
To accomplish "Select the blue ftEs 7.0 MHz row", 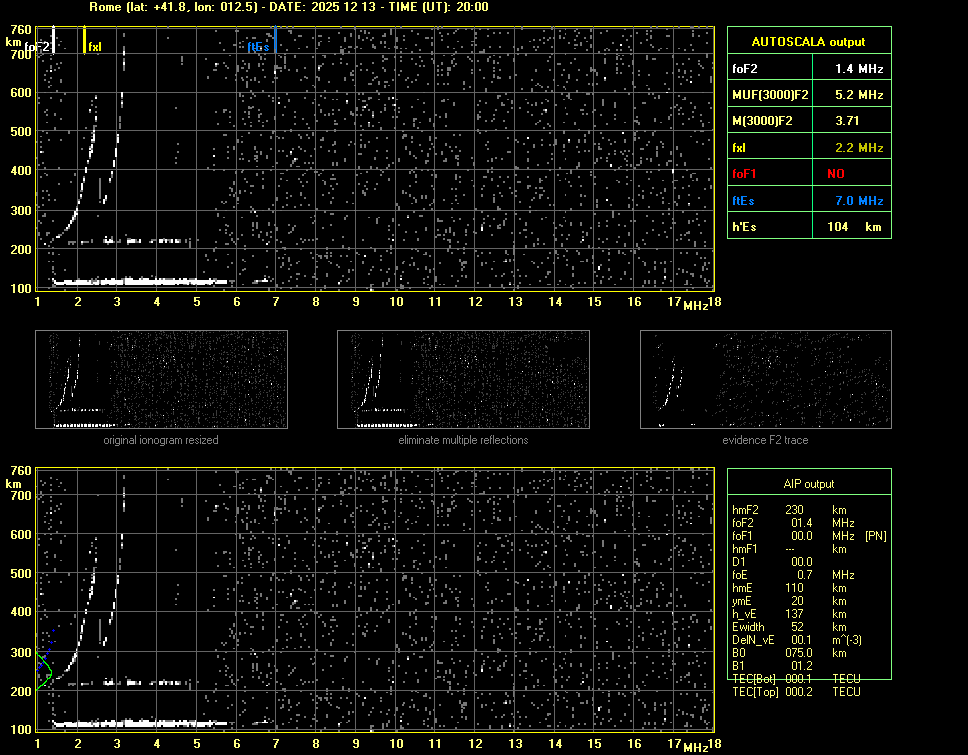I will coord(807,200).
